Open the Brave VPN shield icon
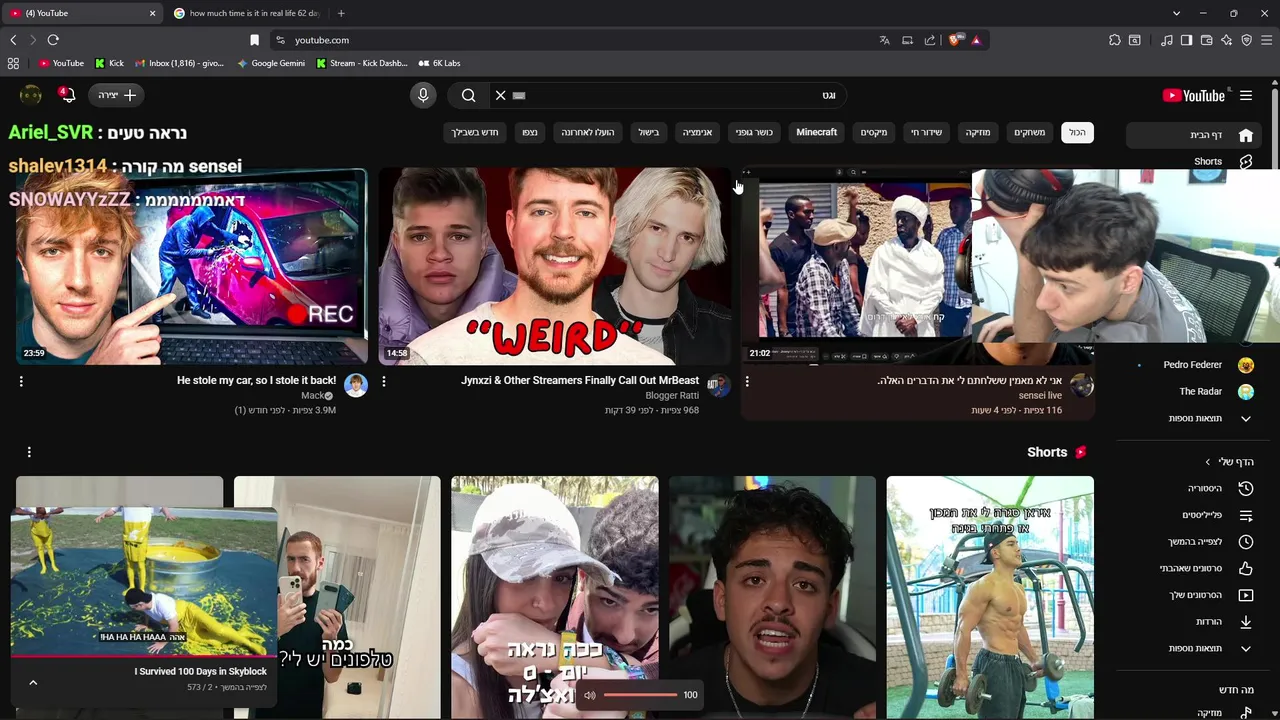This screenshot has height=720, width=1280. [1246, 40]
